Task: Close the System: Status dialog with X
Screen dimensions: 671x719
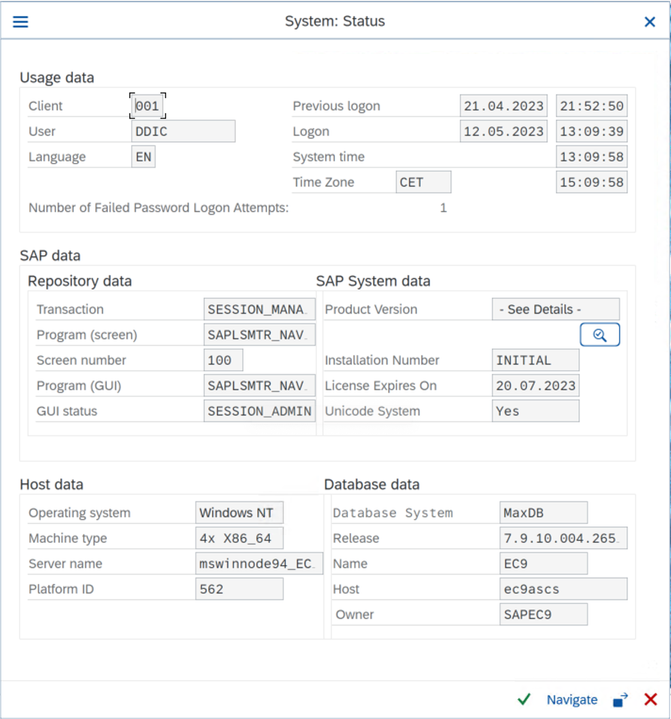Action: tap(649, 22)
